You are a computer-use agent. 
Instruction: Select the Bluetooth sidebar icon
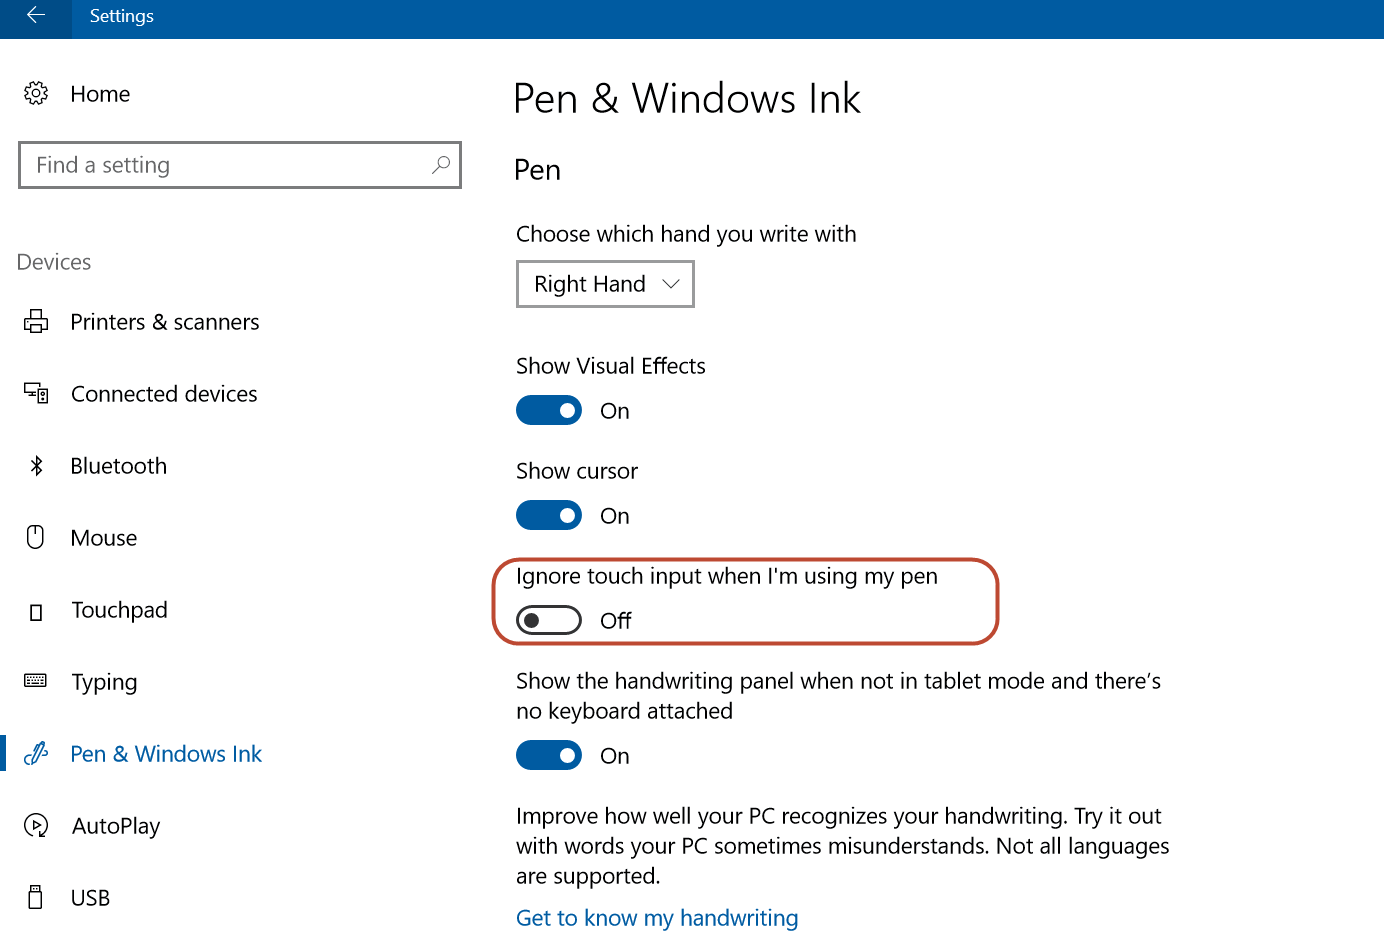[x=36, y=465]
